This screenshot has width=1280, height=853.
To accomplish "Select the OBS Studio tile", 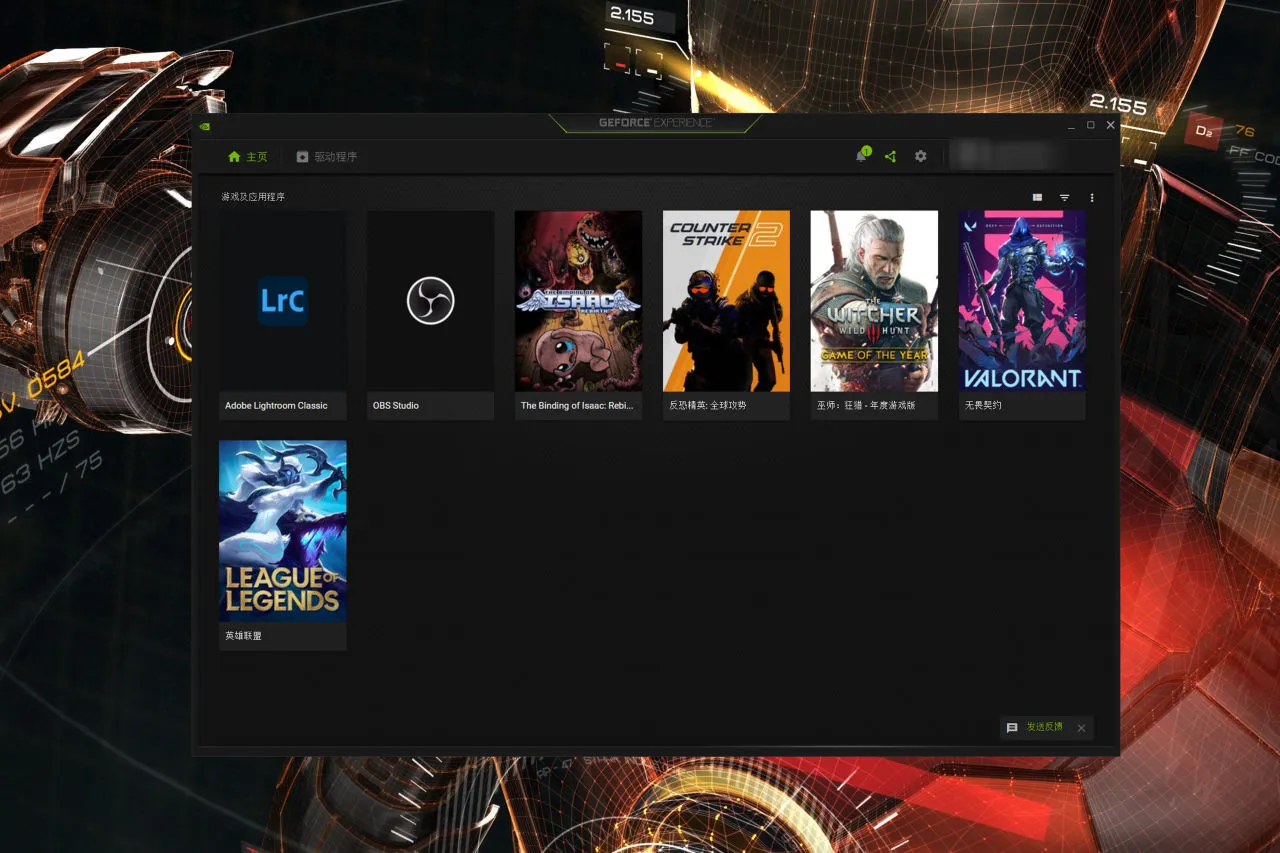I will point(431,315).
